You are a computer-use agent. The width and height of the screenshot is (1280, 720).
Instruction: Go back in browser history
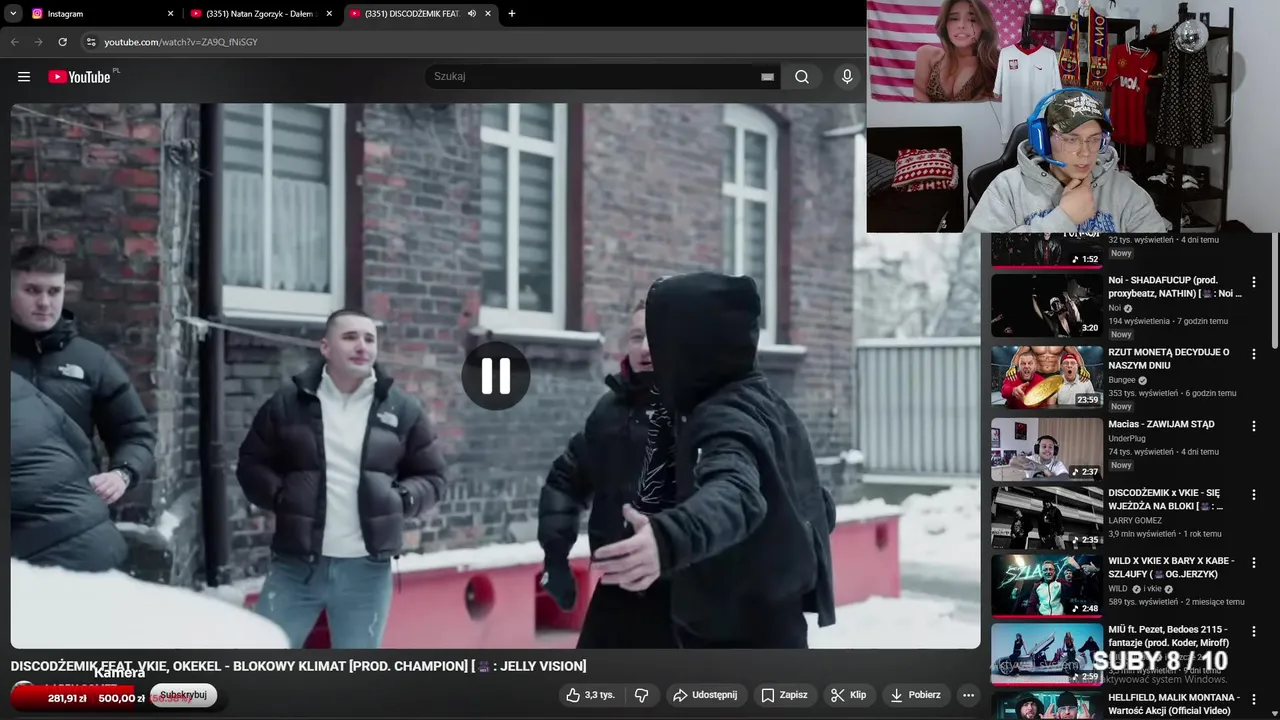click(14, 42)
